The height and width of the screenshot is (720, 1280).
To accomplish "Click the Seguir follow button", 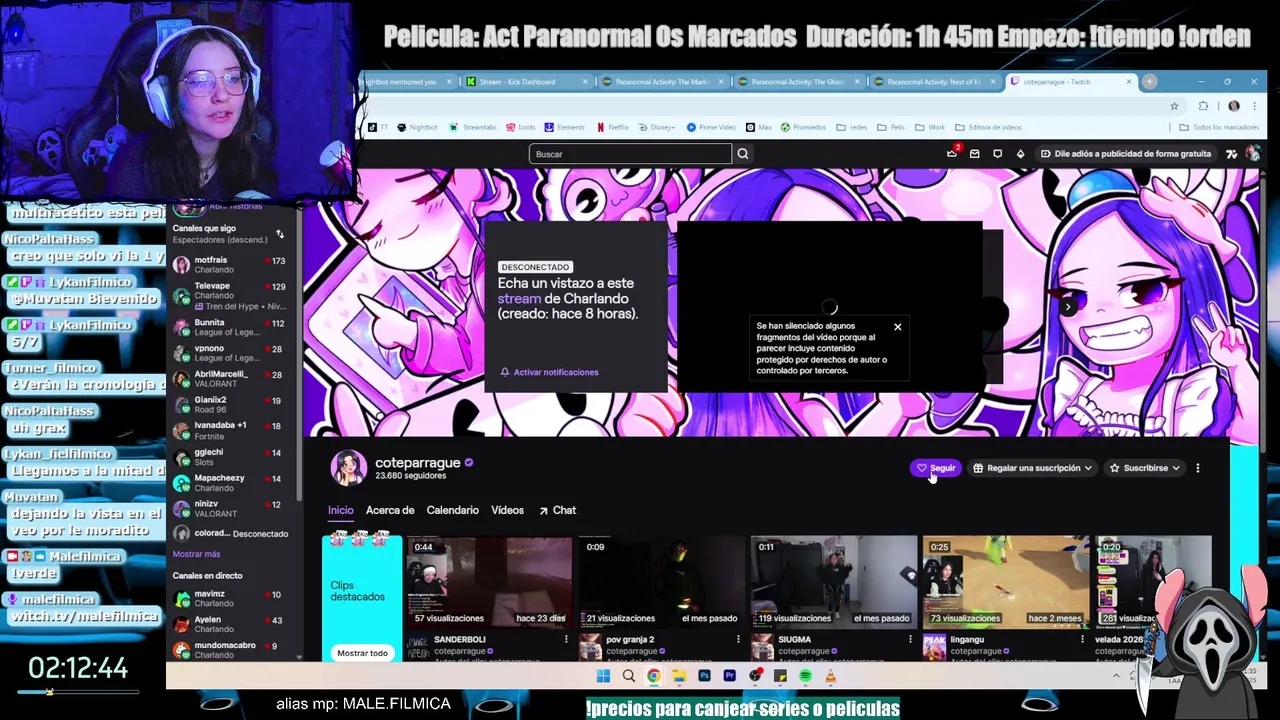I will point(936,468).
